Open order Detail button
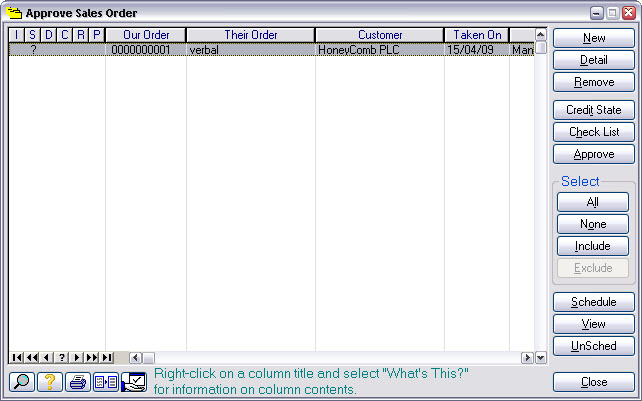 click(x=594, y=60)
